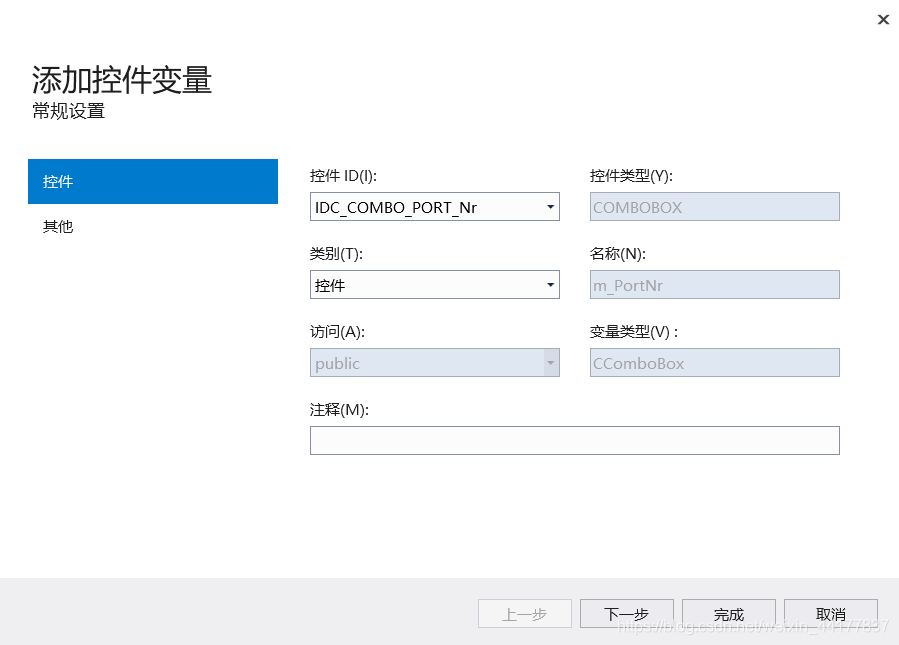Click the 取消 cancel button
Viewport: 899px width, 645px height.
pos(831,614)
